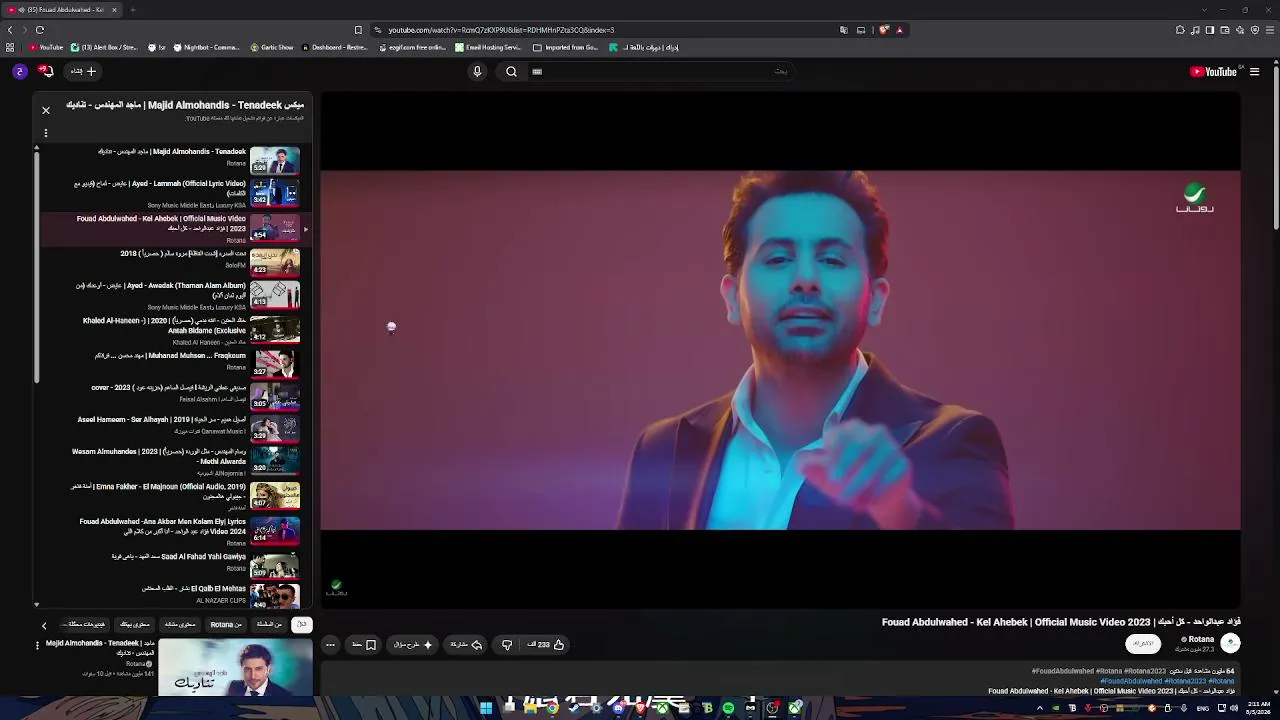The height and width of the screenshot is (720, 1280).
Task: Click the YouTube search magnifier icon
Action: 511,71
